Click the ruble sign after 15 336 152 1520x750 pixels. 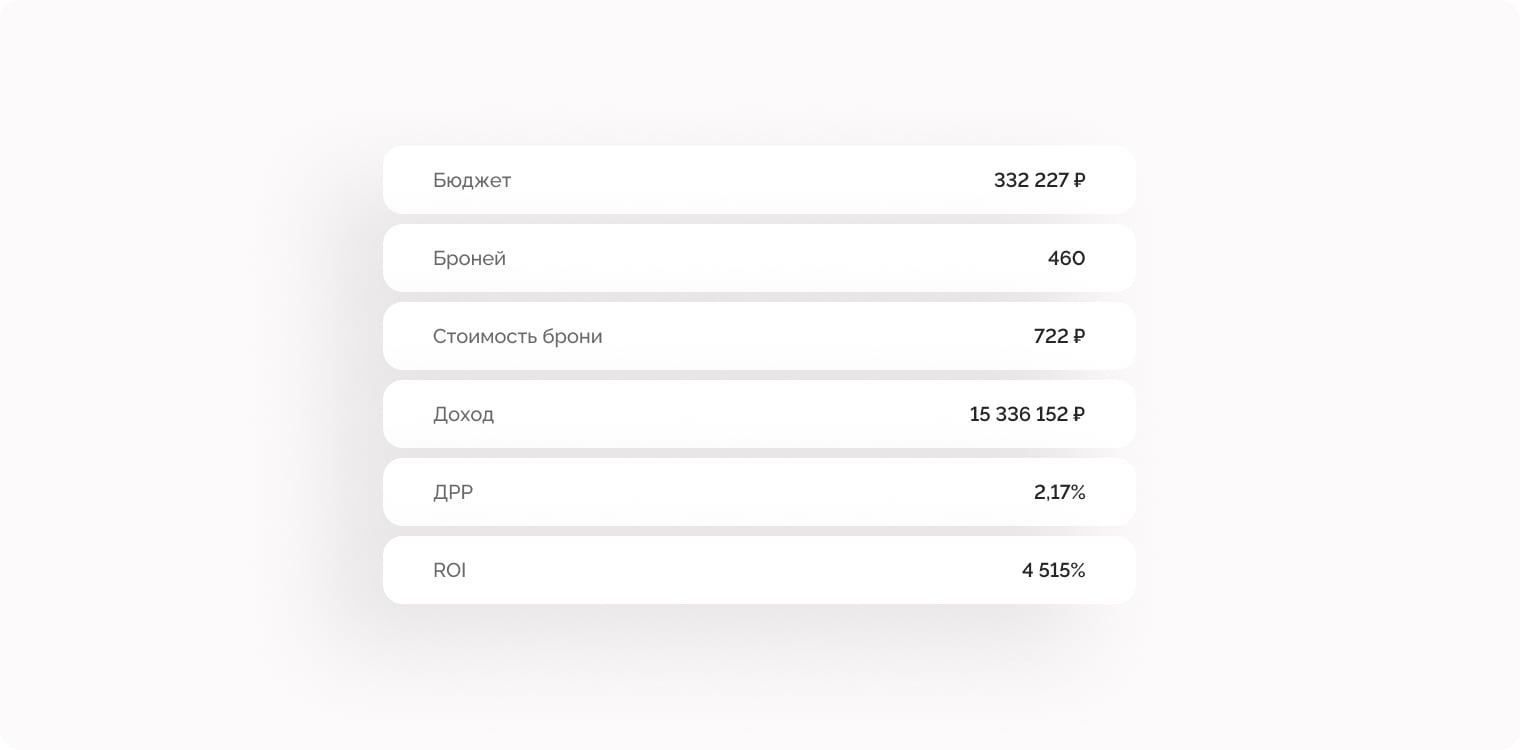point(1079,415)
